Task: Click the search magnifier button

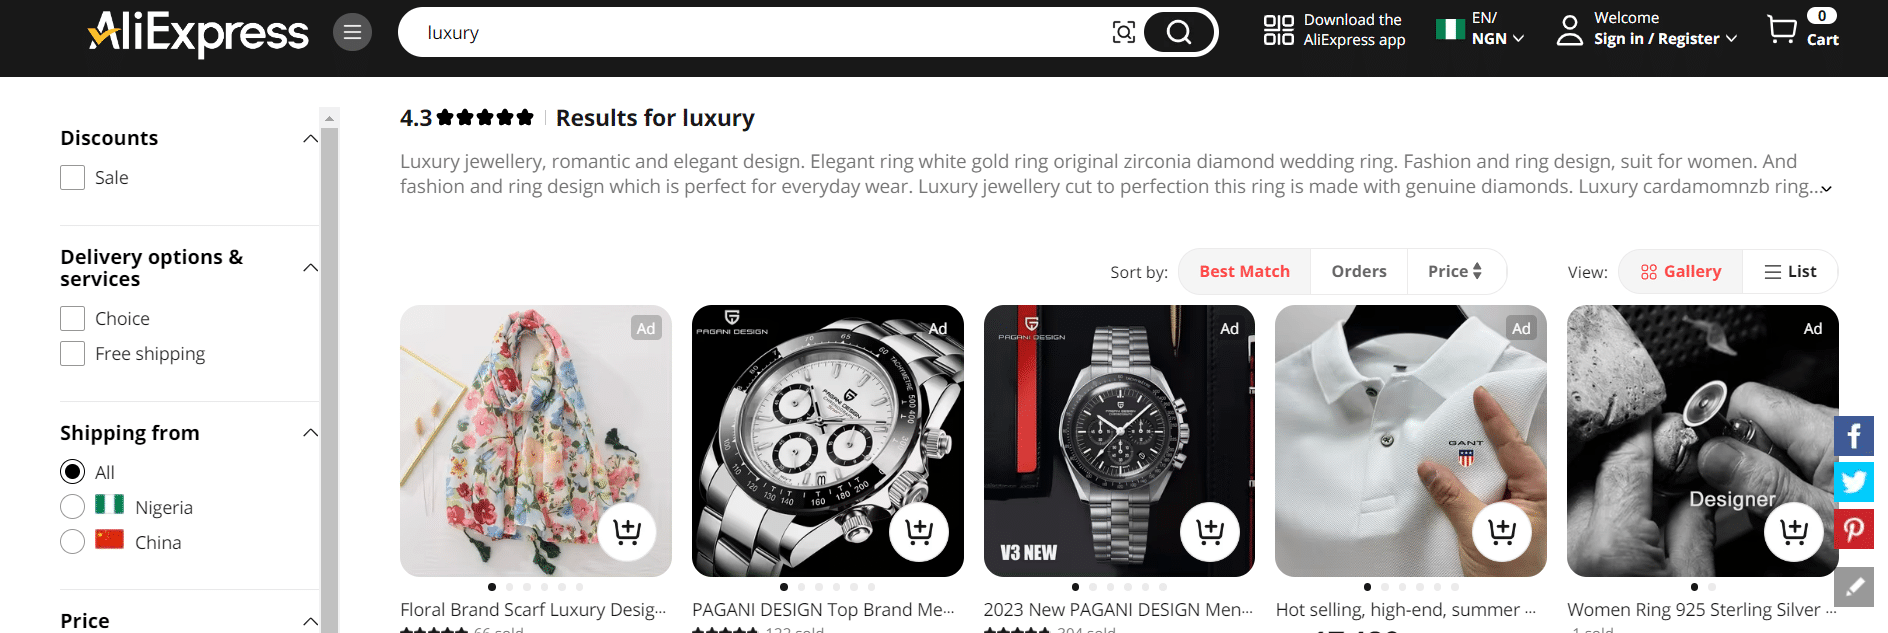Action: pyautogui.click(x=1179, y=32)
